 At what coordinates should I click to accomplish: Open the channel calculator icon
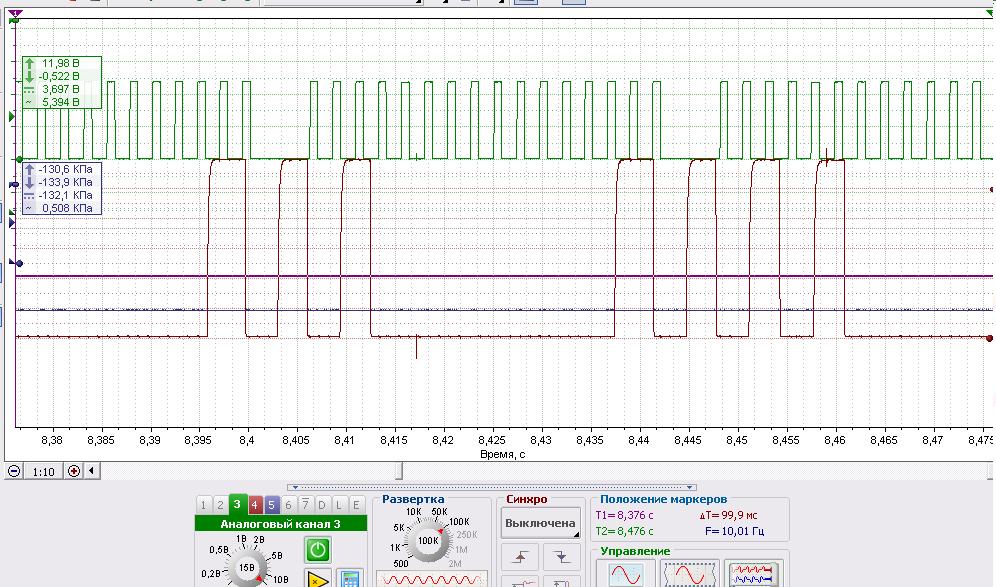350,579
